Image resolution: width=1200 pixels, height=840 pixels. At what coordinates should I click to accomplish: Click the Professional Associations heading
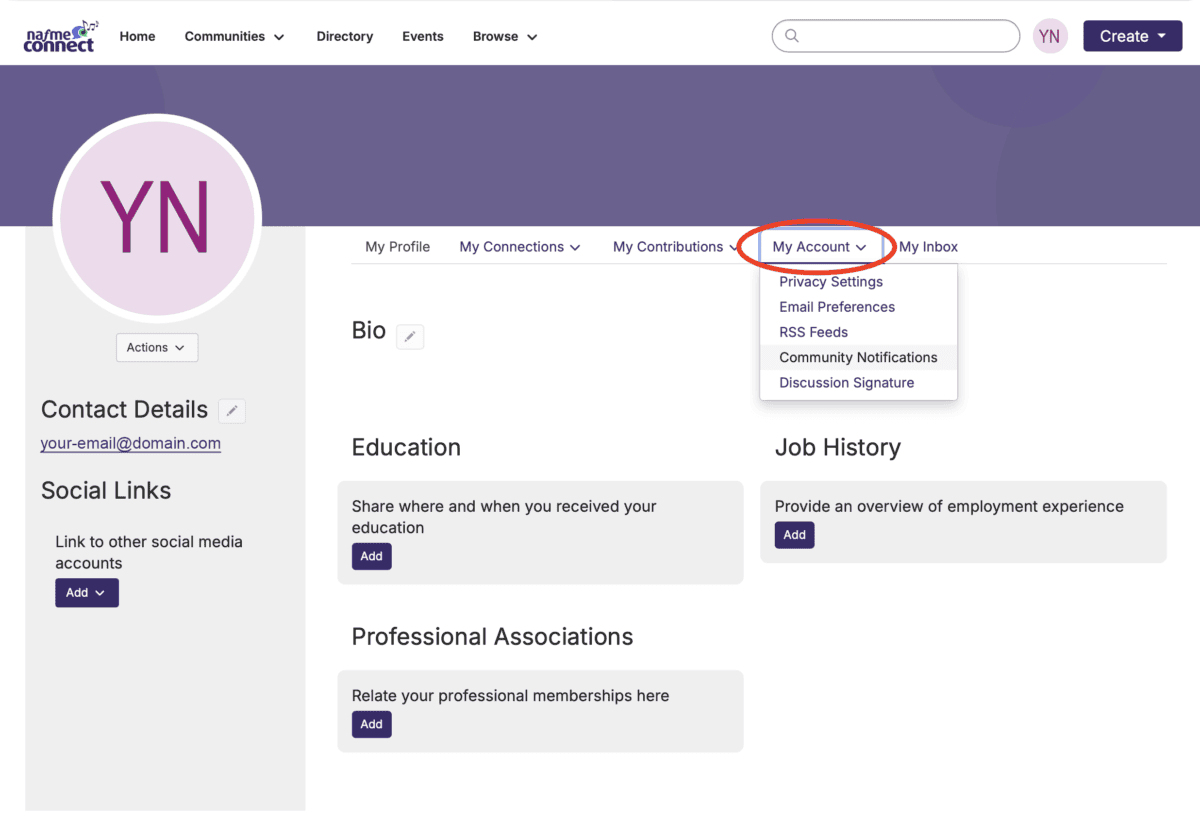492,637
